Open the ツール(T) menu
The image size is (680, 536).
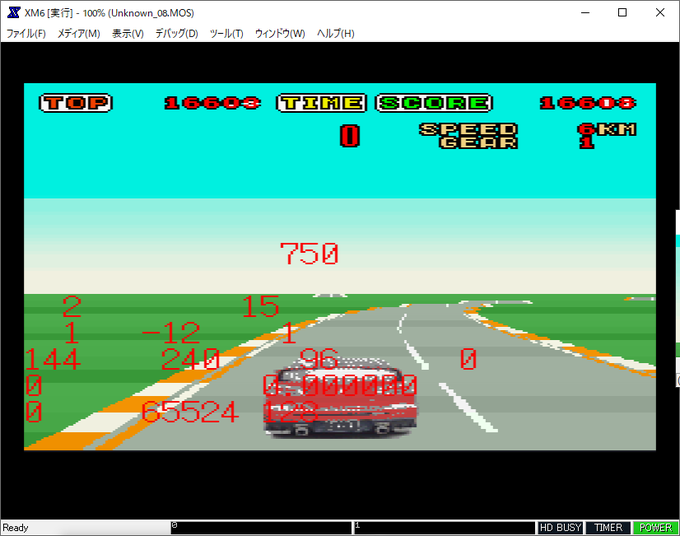(226, 33)
